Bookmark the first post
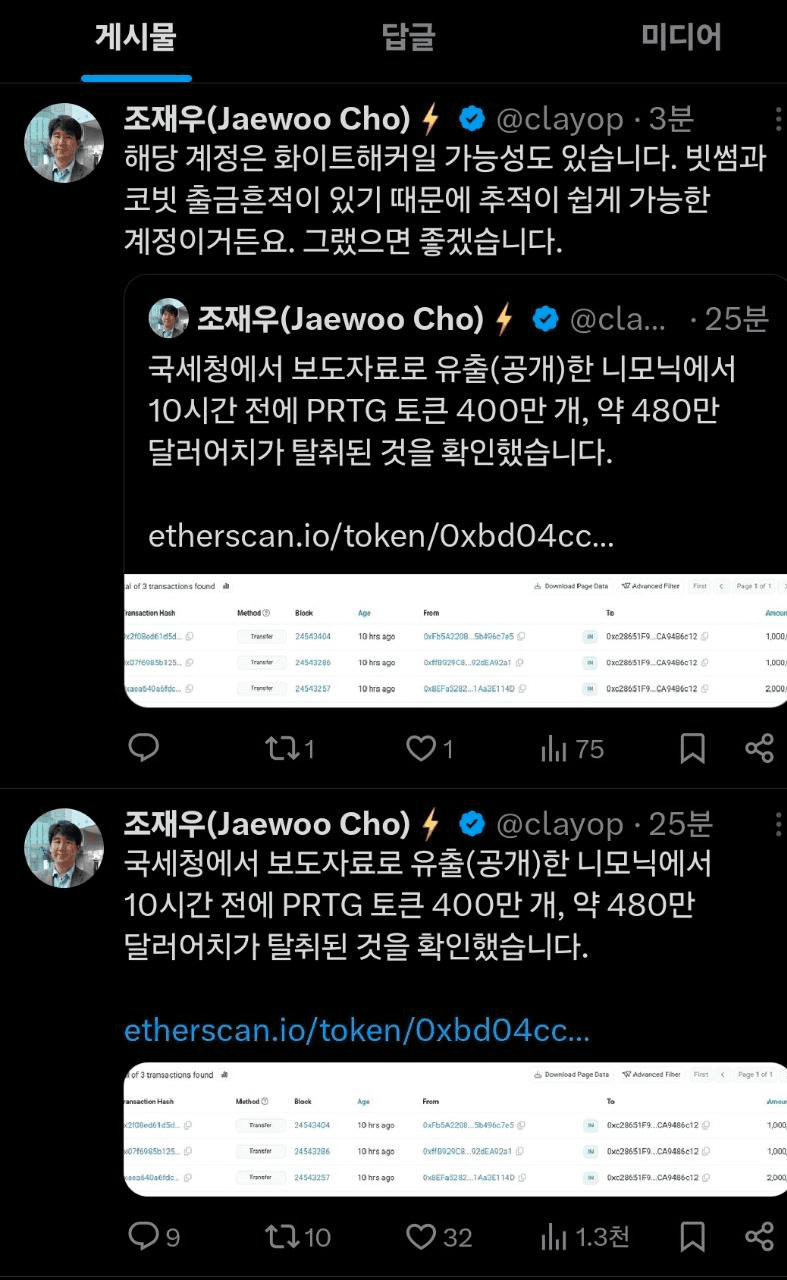 tap(692, 748)
